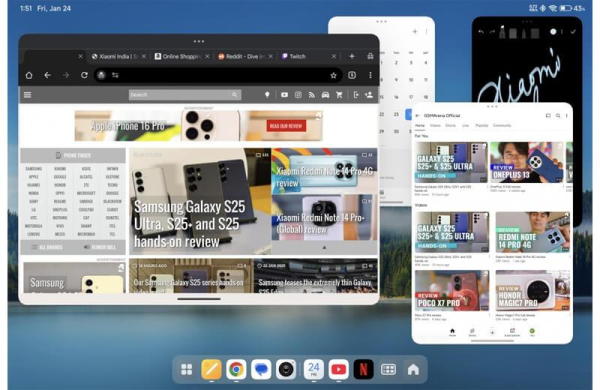Click the GSMArena search field
Screen dimensions: 600x390
[185, 95]
